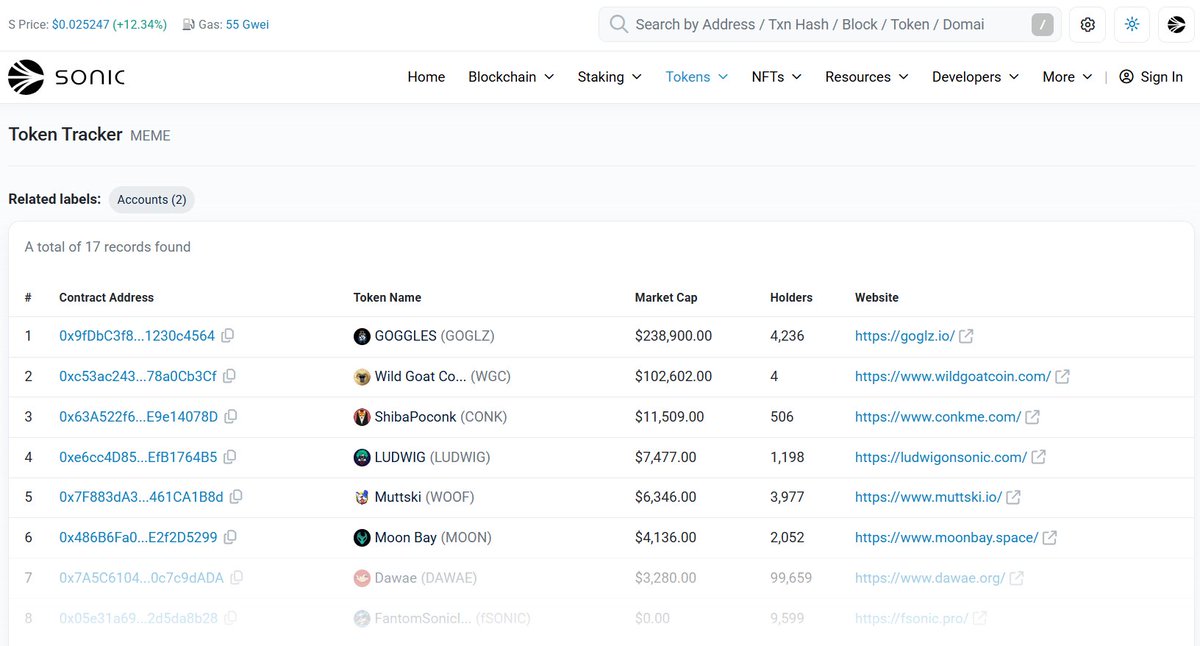Click the search magnifier icon
Screen dimensions: 1200x646
click(x=619, y=24)
